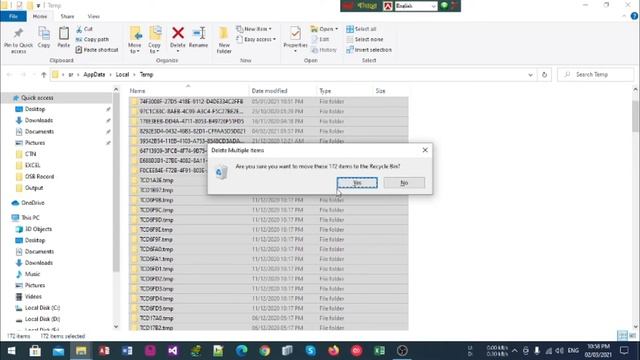The width and height of the screenshot is (640, 360).
Task: Open pinned Downloads under Quick access
Action: (39, 120)
